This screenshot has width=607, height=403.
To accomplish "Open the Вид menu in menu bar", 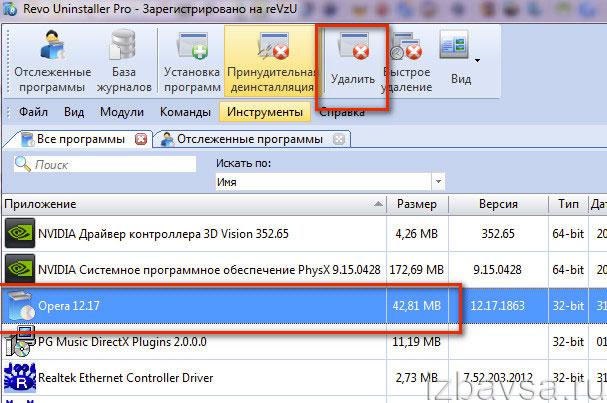I will 74,112.
